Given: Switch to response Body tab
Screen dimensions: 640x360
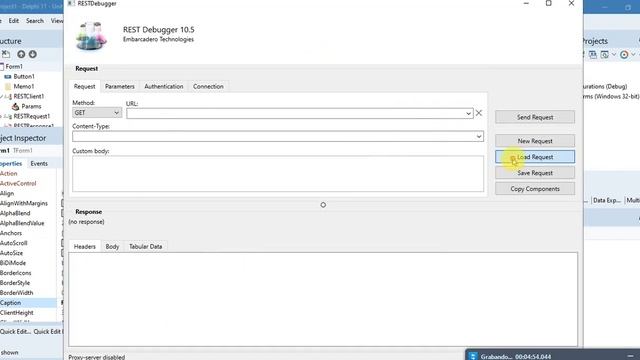Looking at the screenshot, I should tap(112, 247).
